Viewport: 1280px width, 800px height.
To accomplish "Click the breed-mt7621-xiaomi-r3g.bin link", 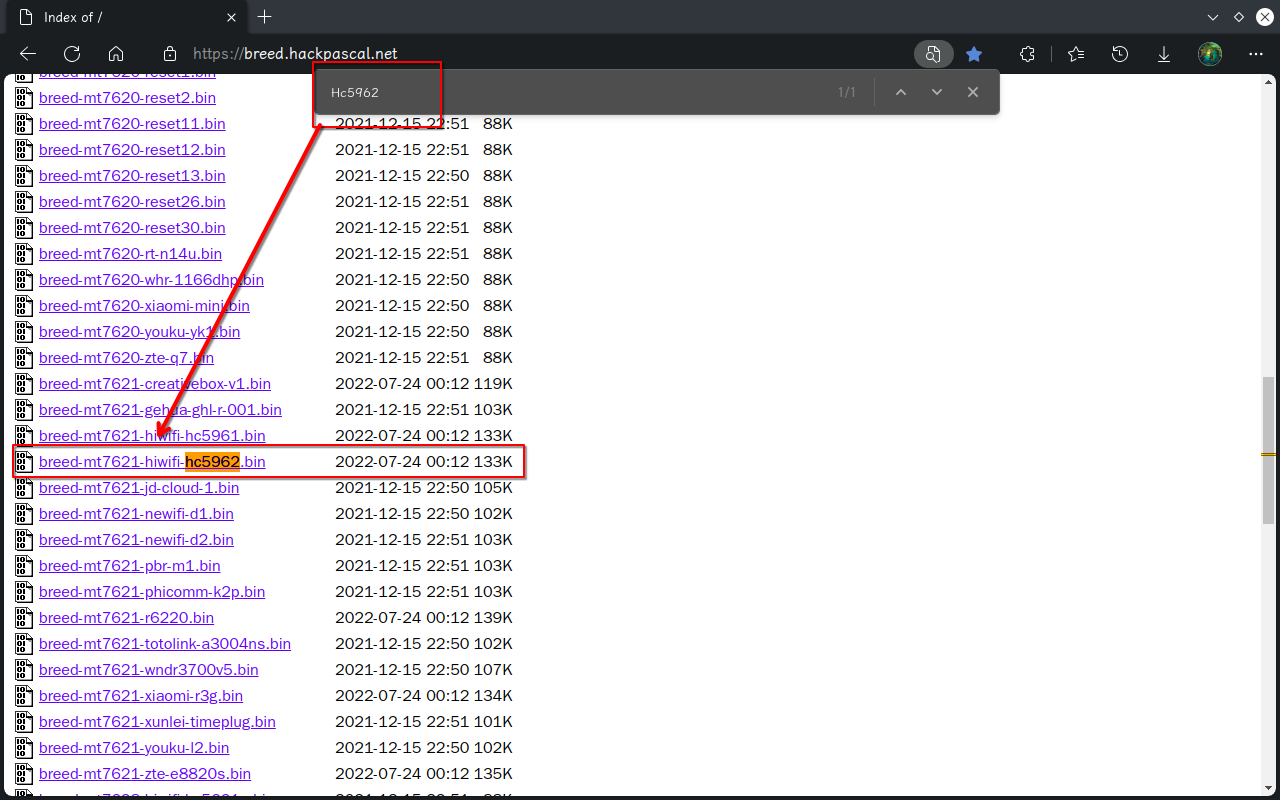I will 140,696.
